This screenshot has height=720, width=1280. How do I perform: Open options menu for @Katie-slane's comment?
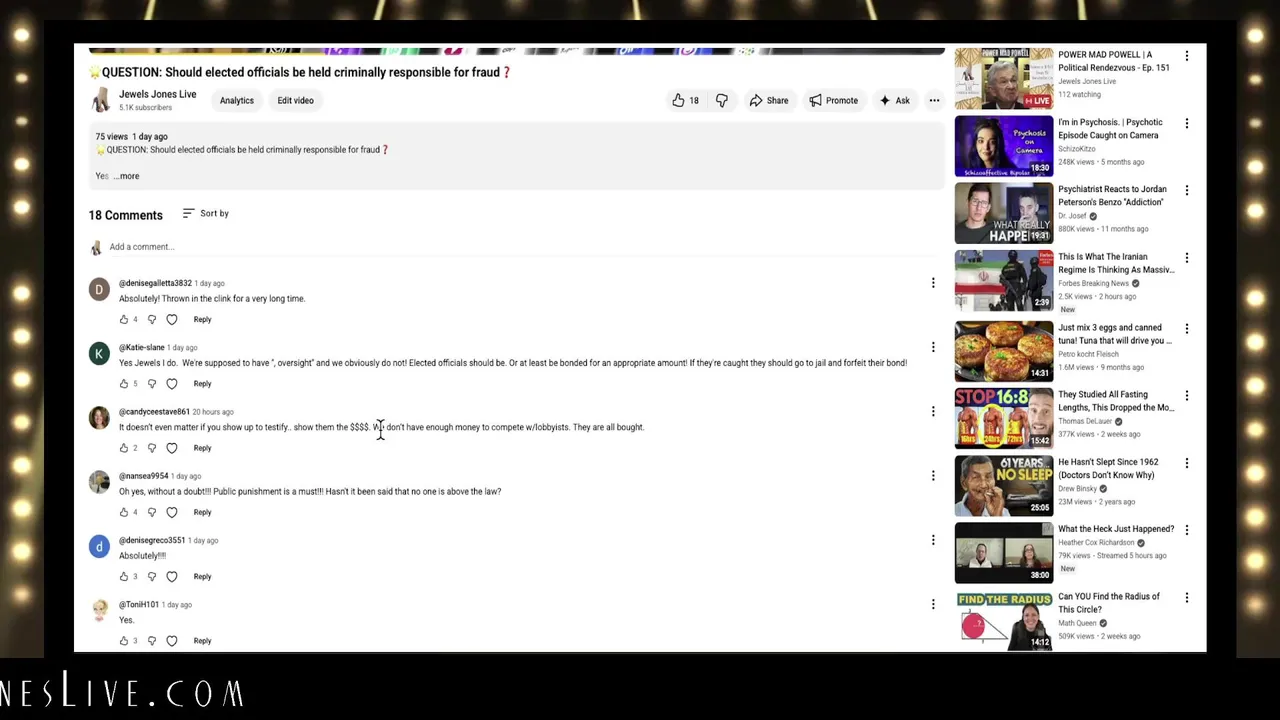click(x=933, y=347)
